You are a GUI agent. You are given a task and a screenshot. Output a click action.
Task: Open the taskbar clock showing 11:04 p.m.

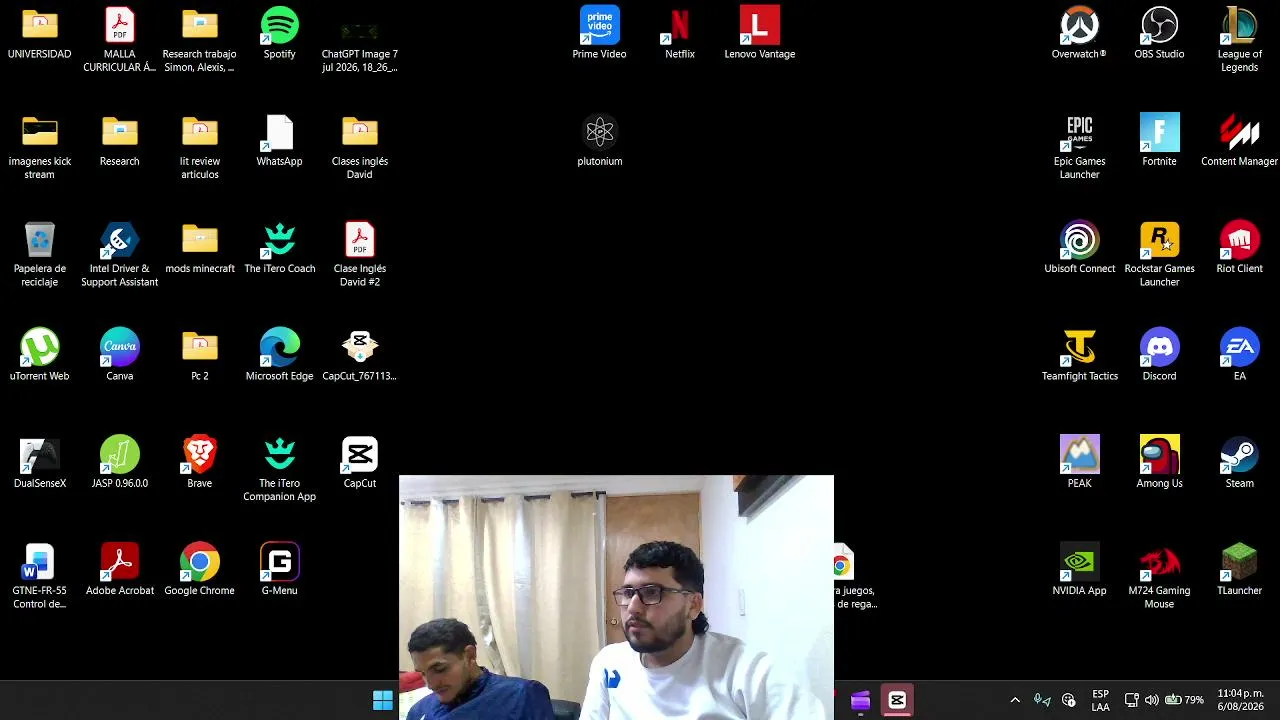pos(1241,700)
